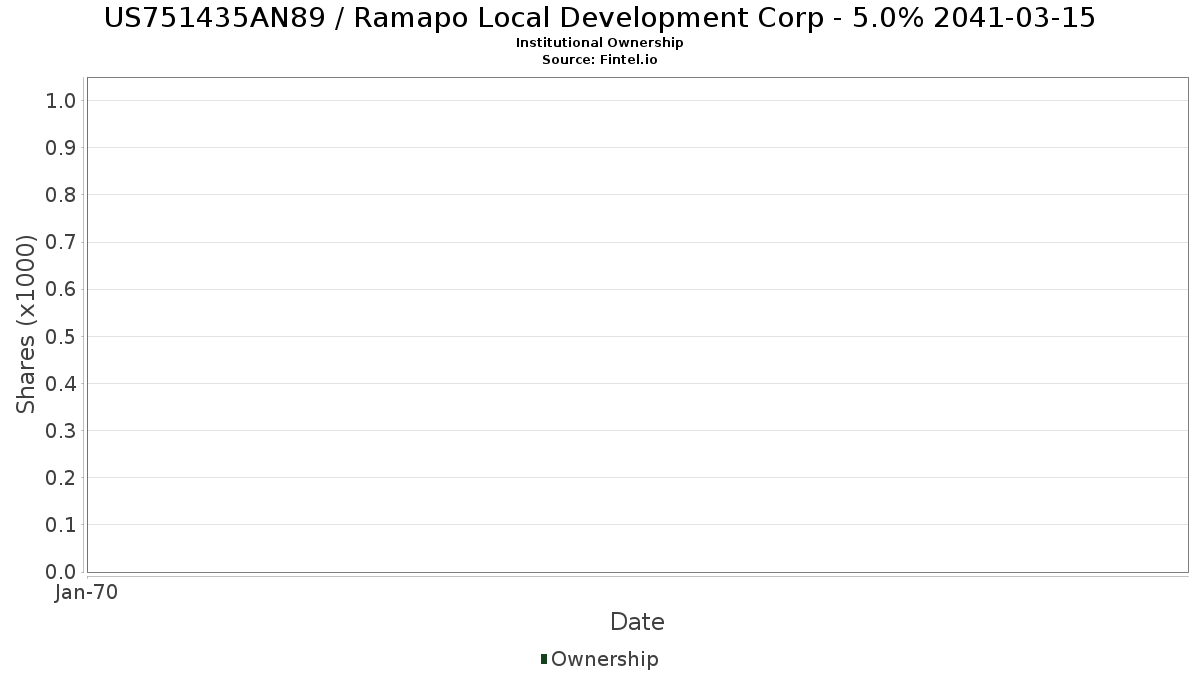Image resolution: width=1200 pixels, height=675 pixels.
Task: Select the 0.6 y-axis tick label
Action: click(x=61, y=289)
